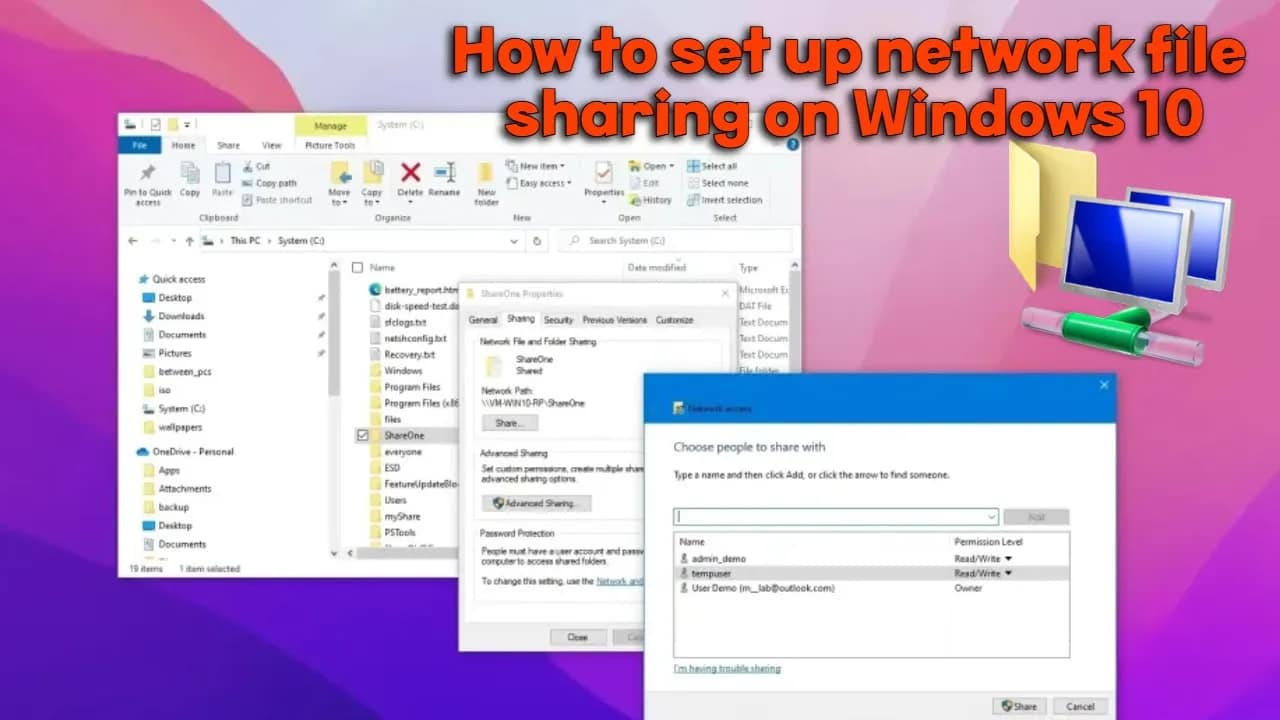Click the Advanced Sharing button

536,503
